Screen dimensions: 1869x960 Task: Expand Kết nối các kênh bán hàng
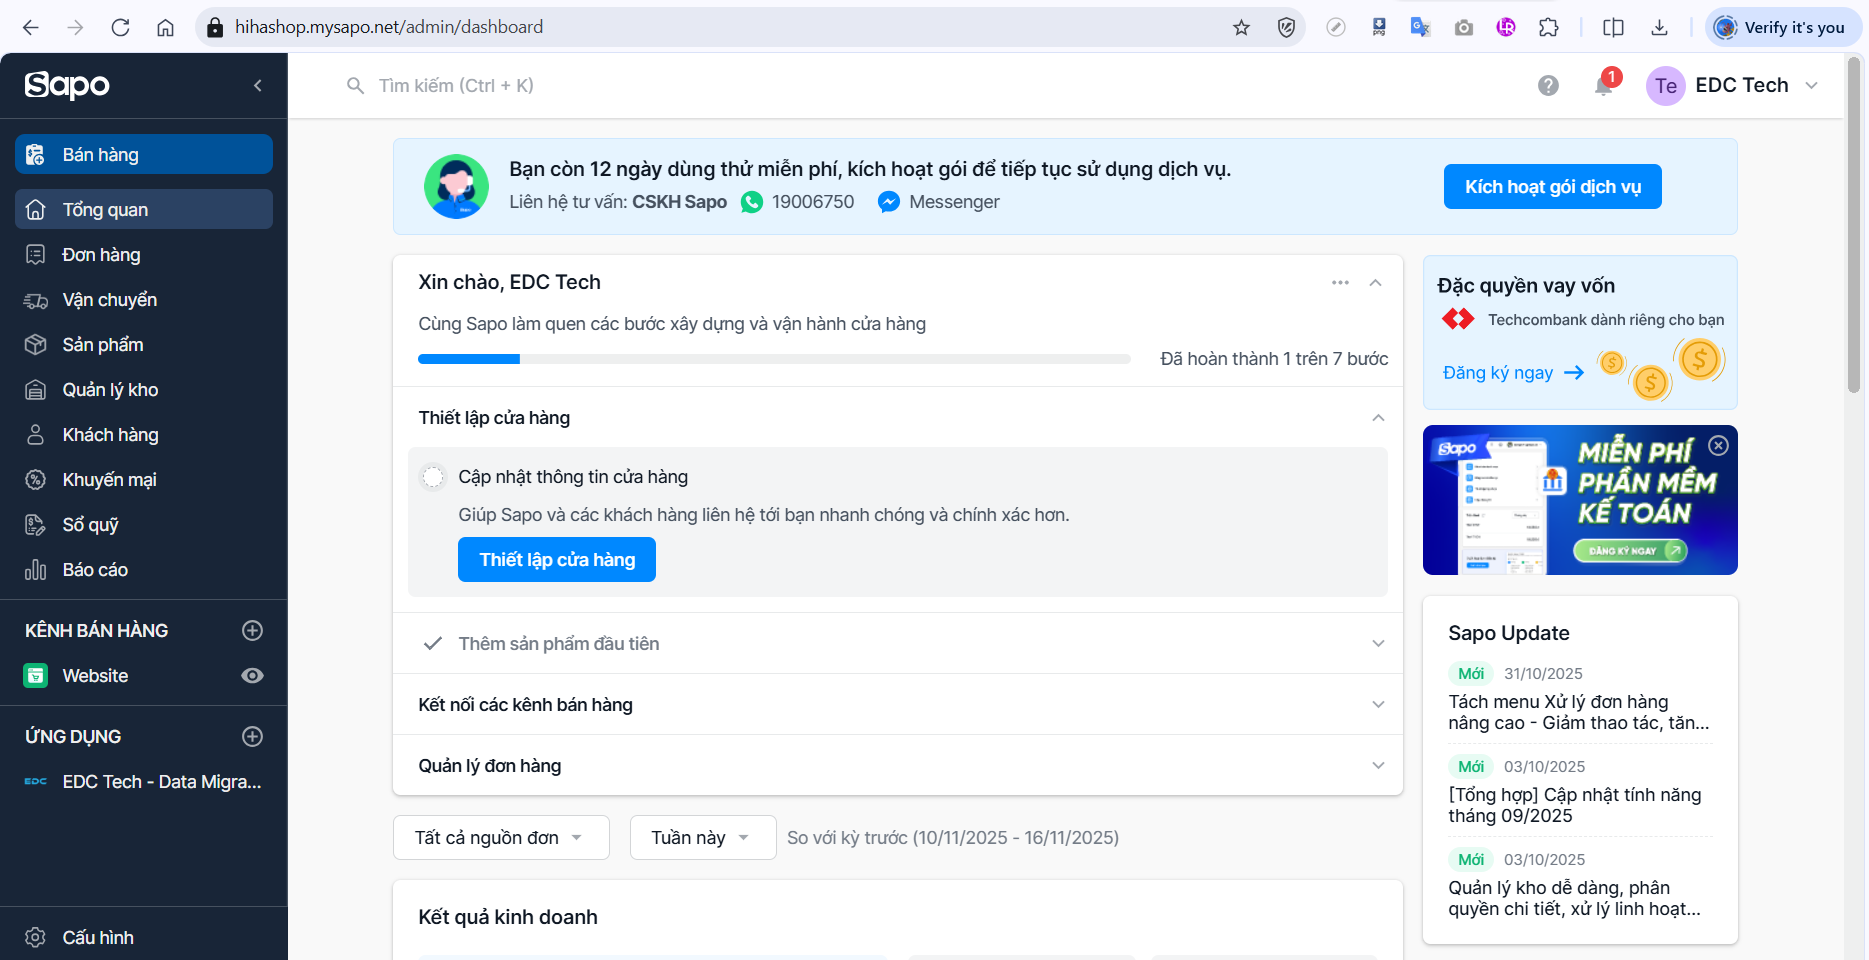[x=1378, y=705]
